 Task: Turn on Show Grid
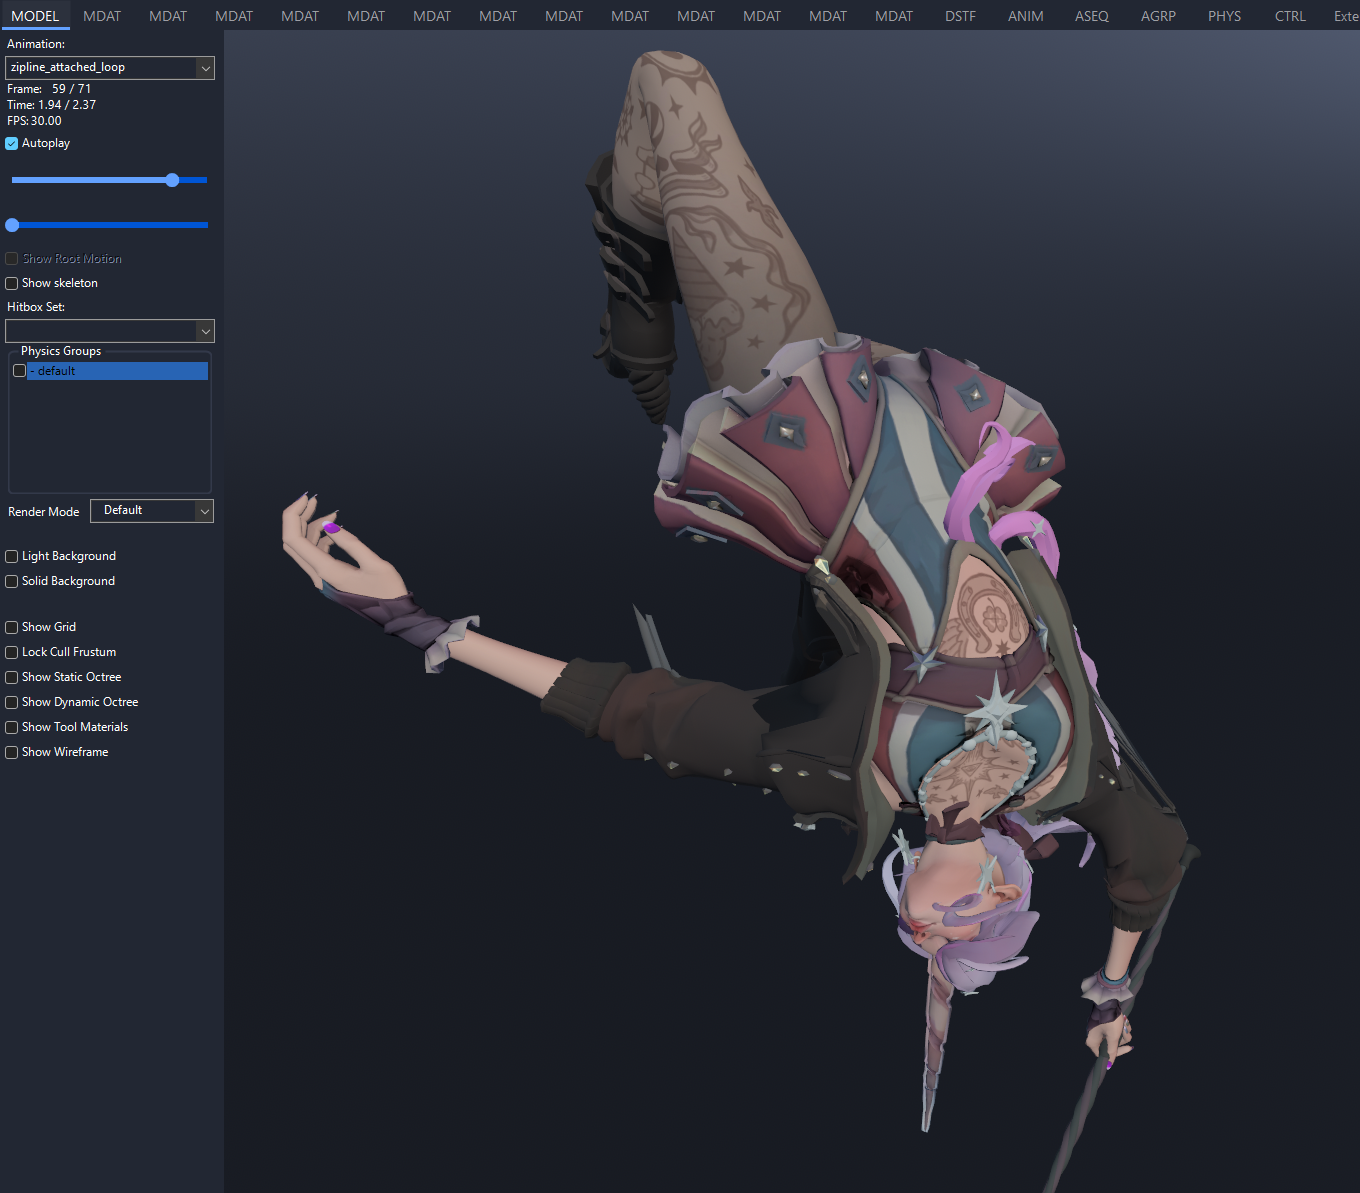(x=12, y=628)
